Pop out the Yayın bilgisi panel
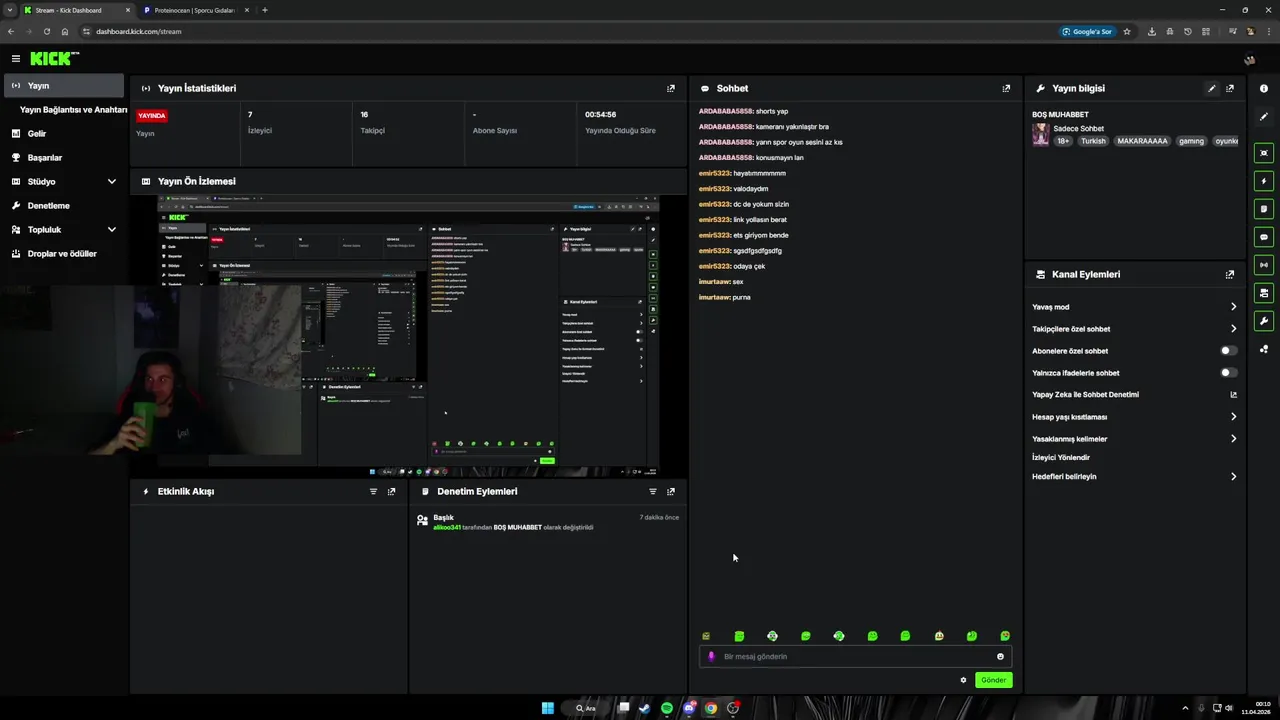1280x720 pixels. 1230,88
